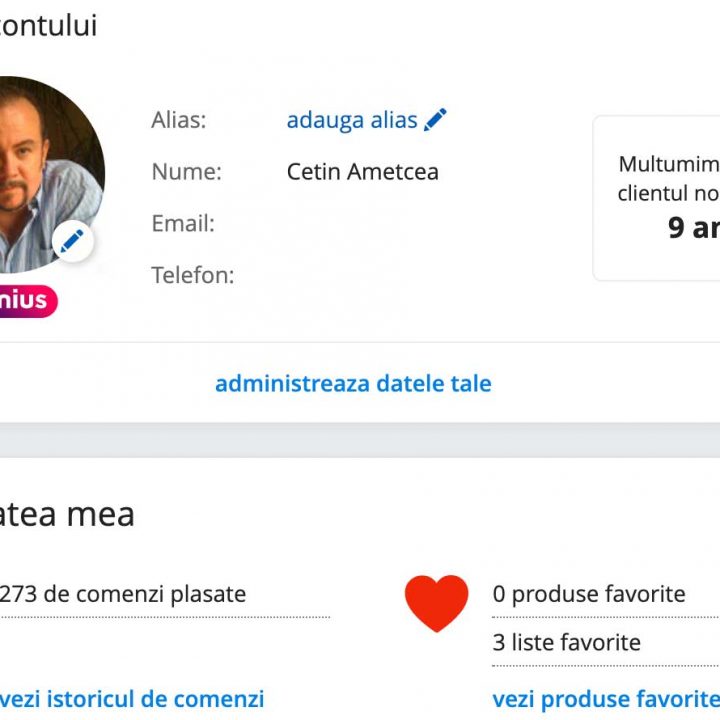Click the red heart favorites icon
The width and height of the screenshot is (720, 720).
click(436, 603)
